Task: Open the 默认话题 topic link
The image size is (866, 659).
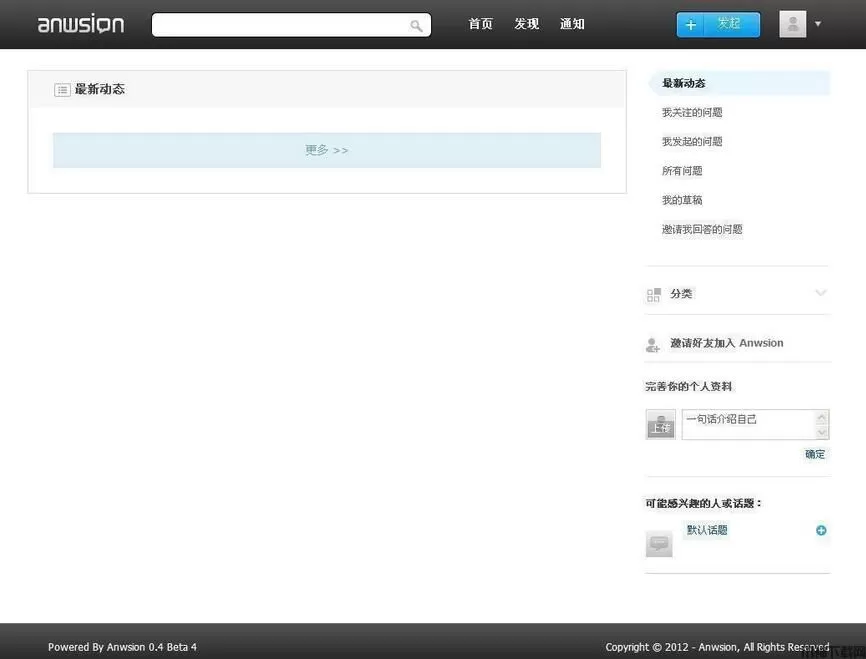Action: pyautogui.click(x=707, y=530)
